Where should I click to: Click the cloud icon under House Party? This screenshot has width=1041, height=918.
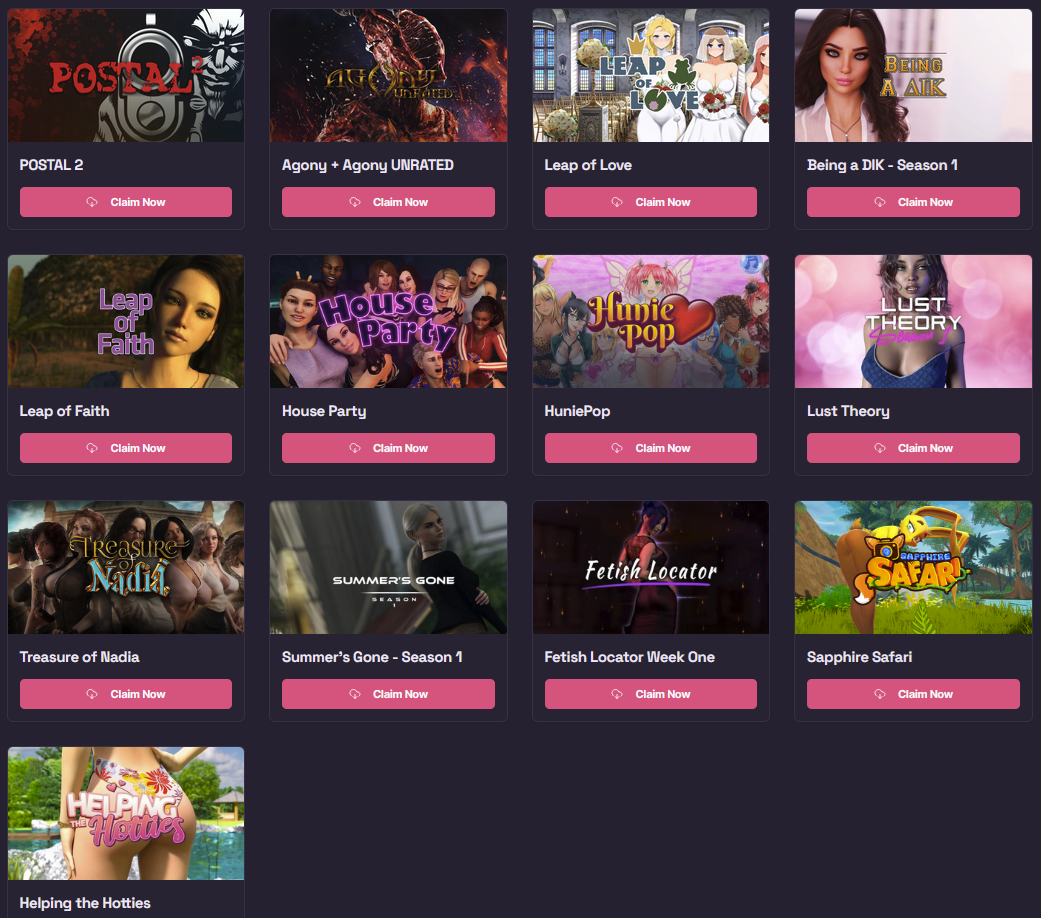point(355,448)
